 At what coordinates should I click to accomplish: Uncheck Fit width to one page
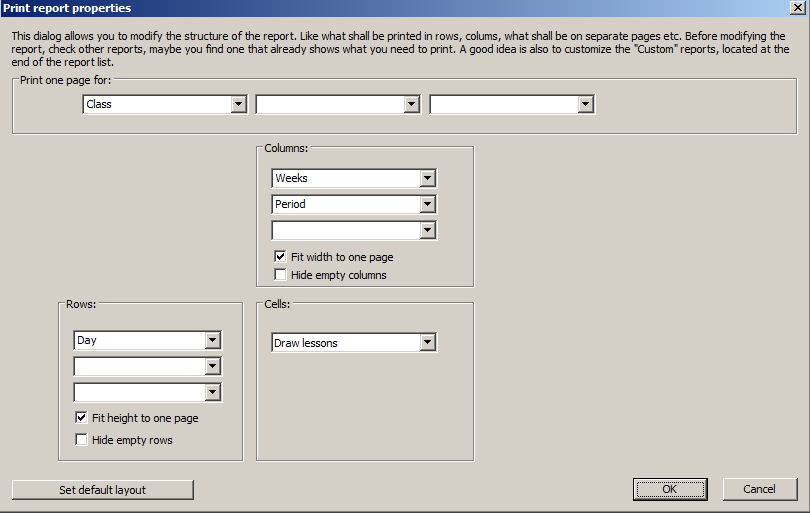(281, 257)
